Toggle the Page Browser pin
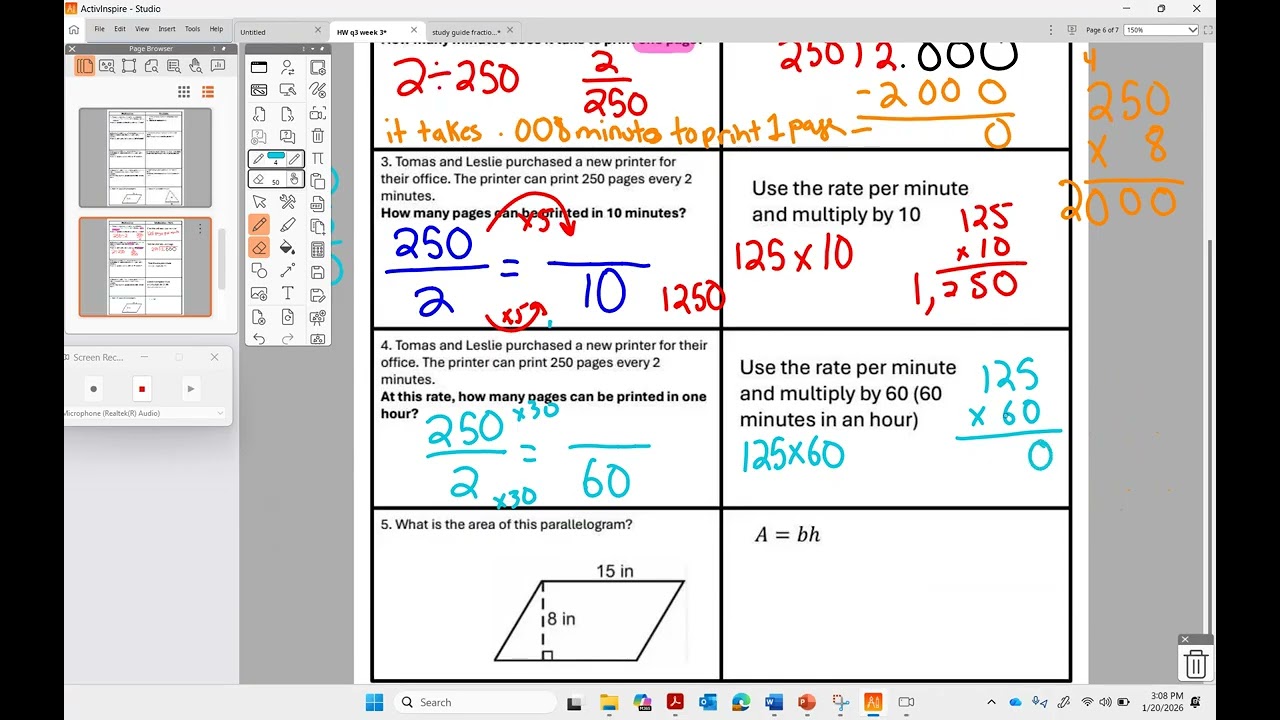 click(223, 48)
